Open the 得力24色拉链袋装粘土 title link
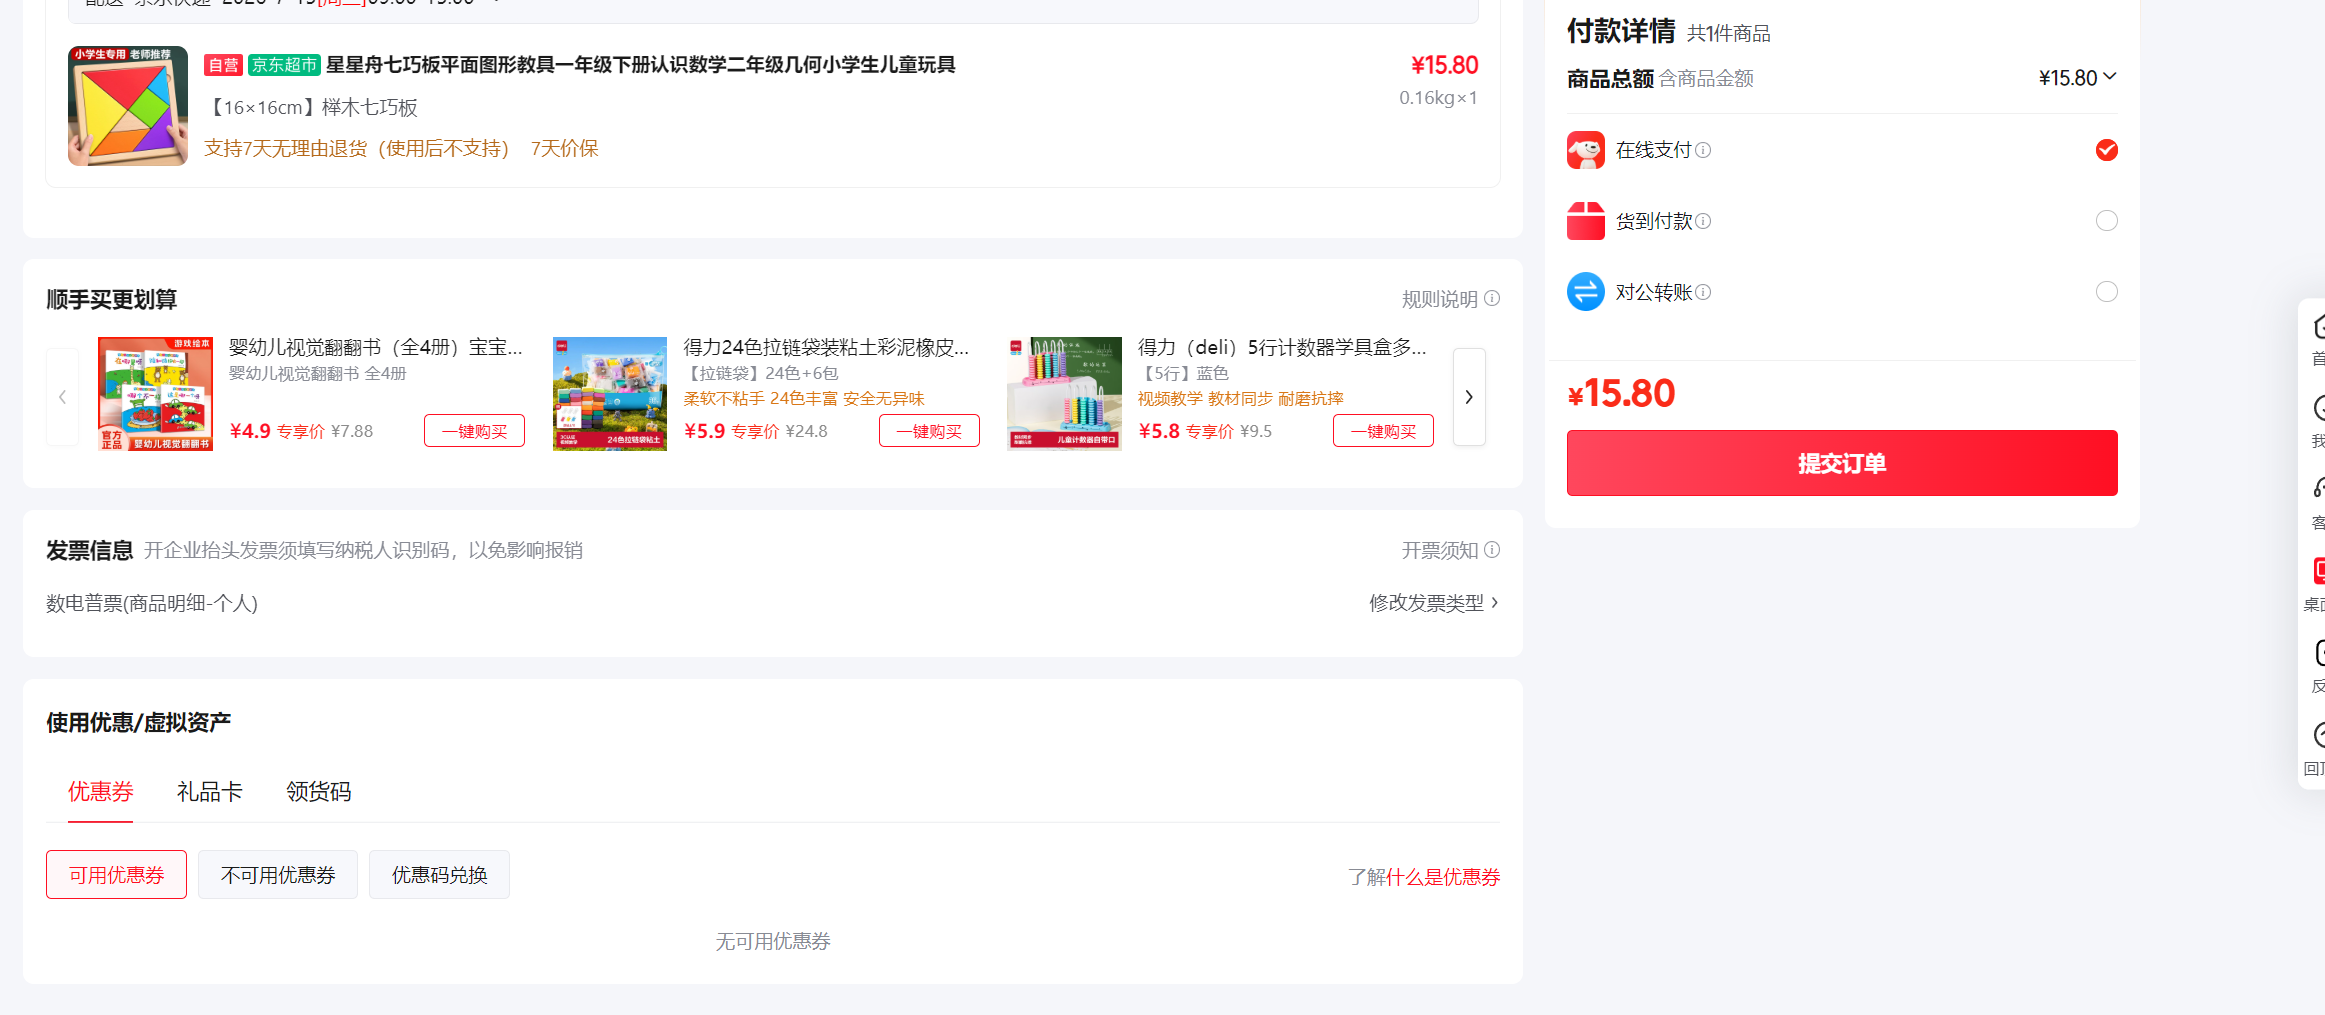This screenshot has width=2325, height=1015. point(826,347)
